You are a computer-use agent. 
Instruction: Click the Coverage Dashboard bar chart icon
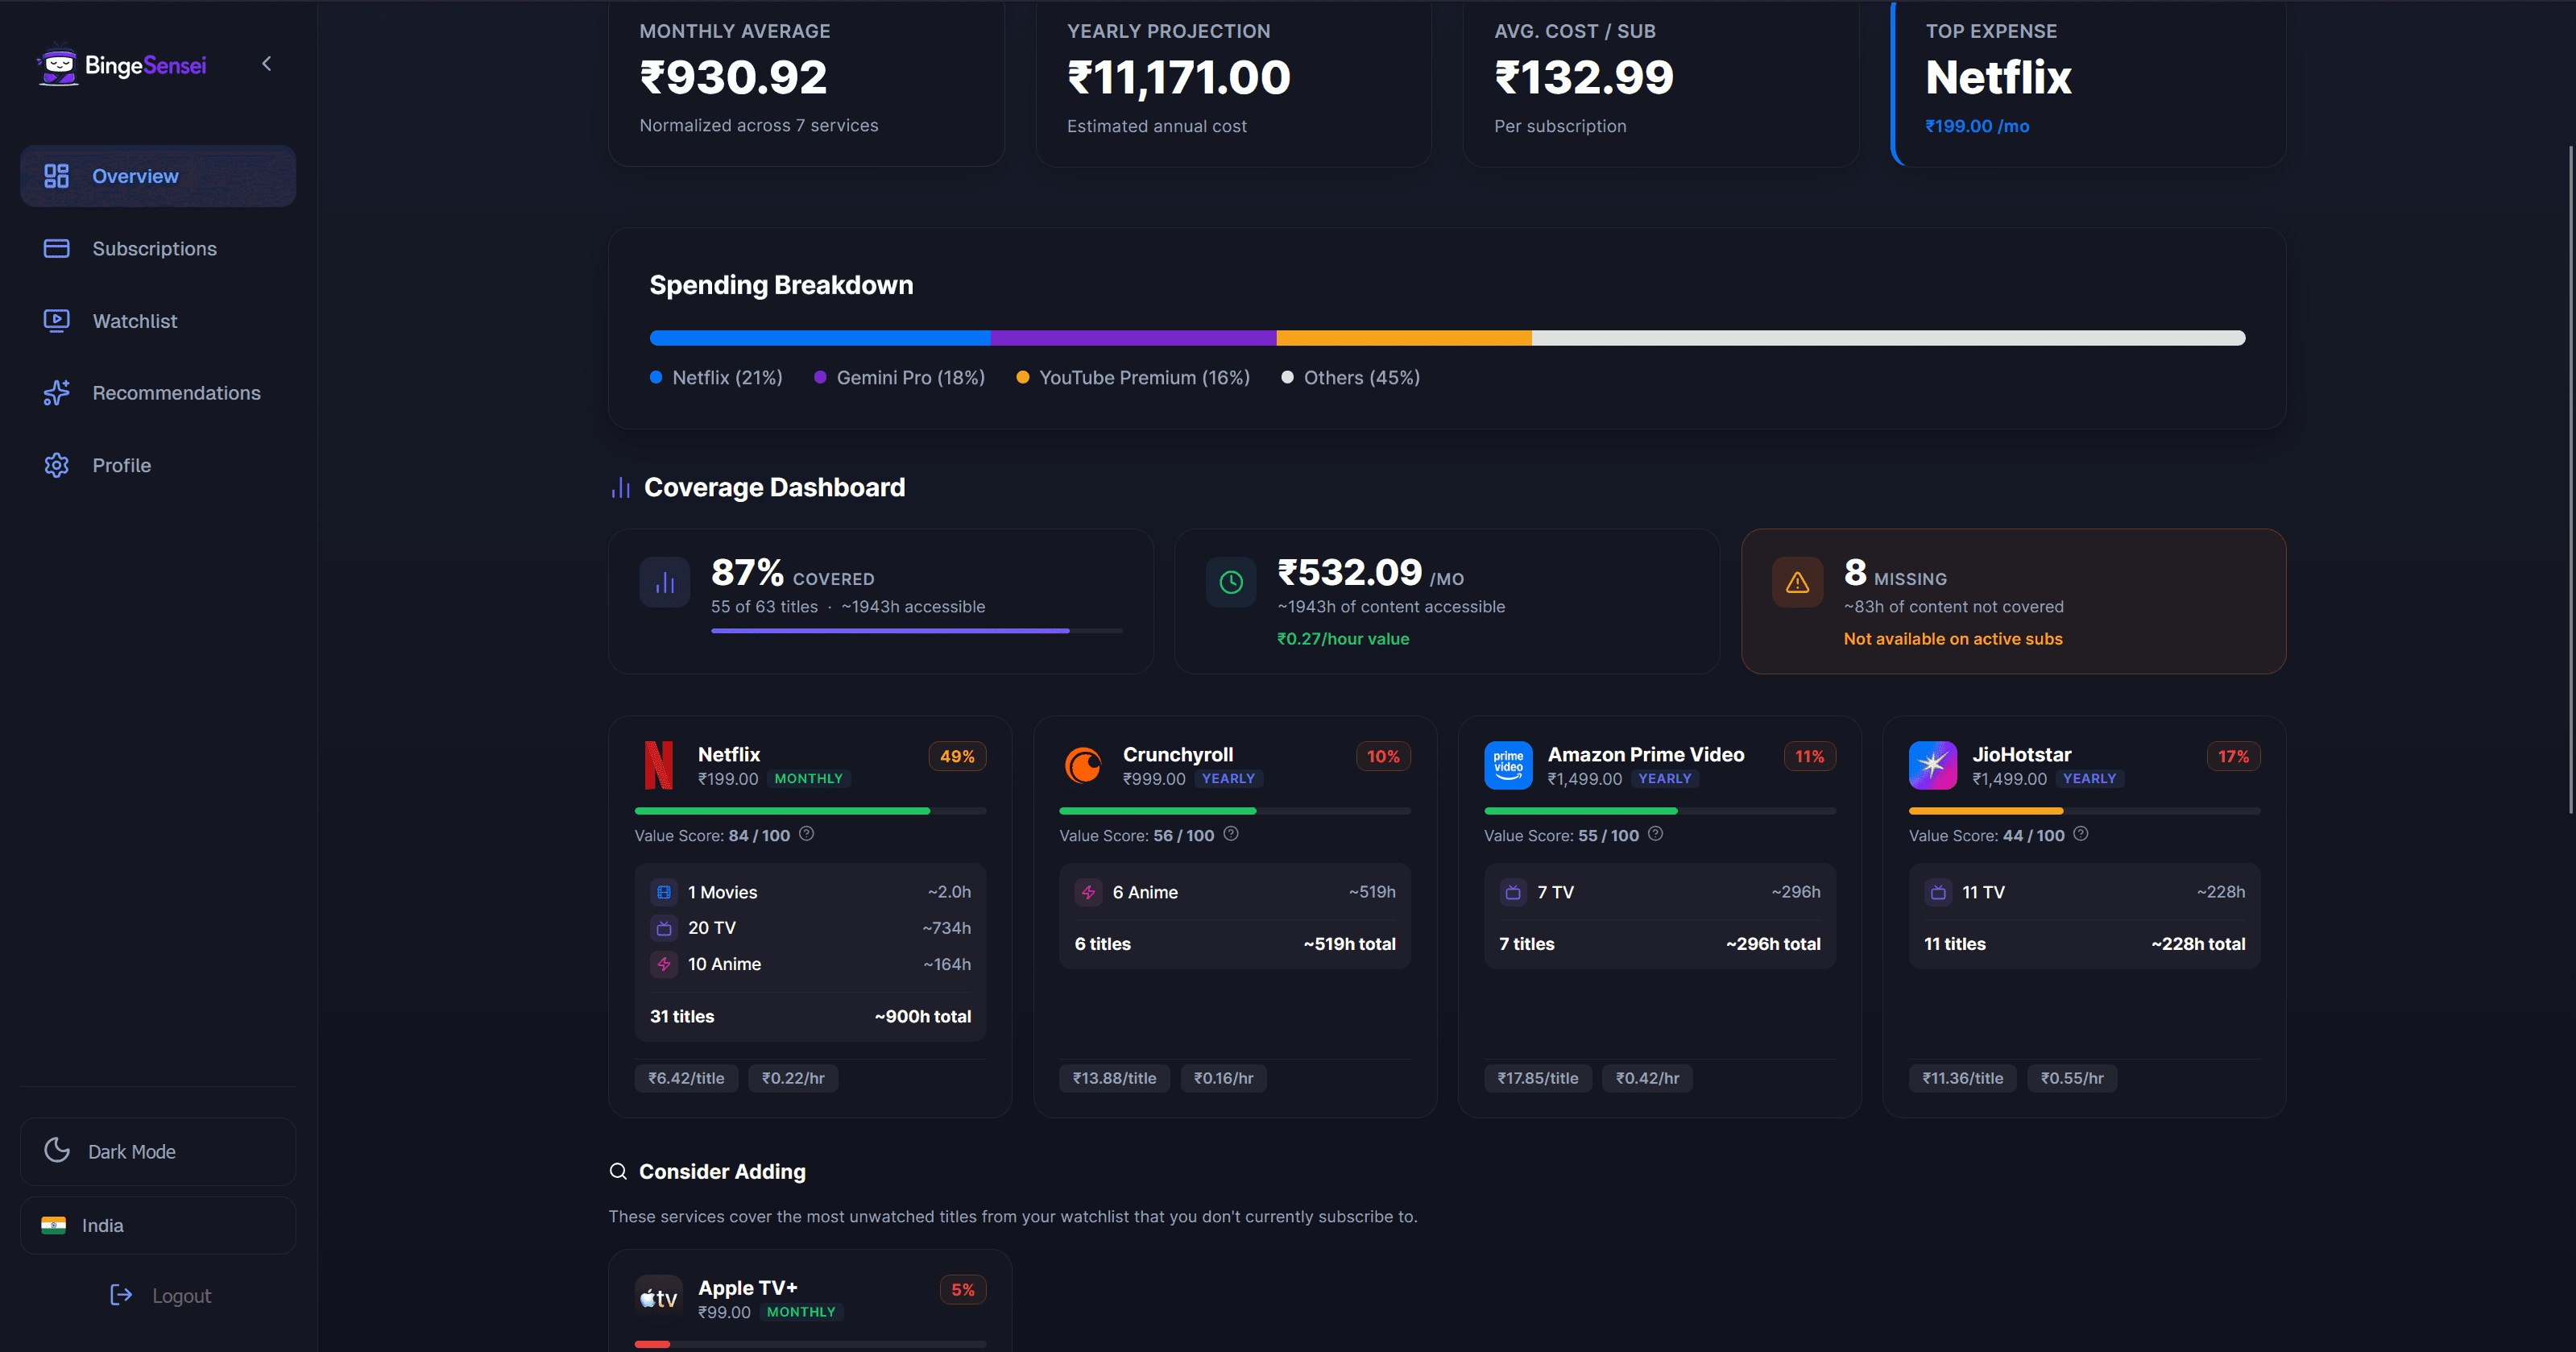620,488
